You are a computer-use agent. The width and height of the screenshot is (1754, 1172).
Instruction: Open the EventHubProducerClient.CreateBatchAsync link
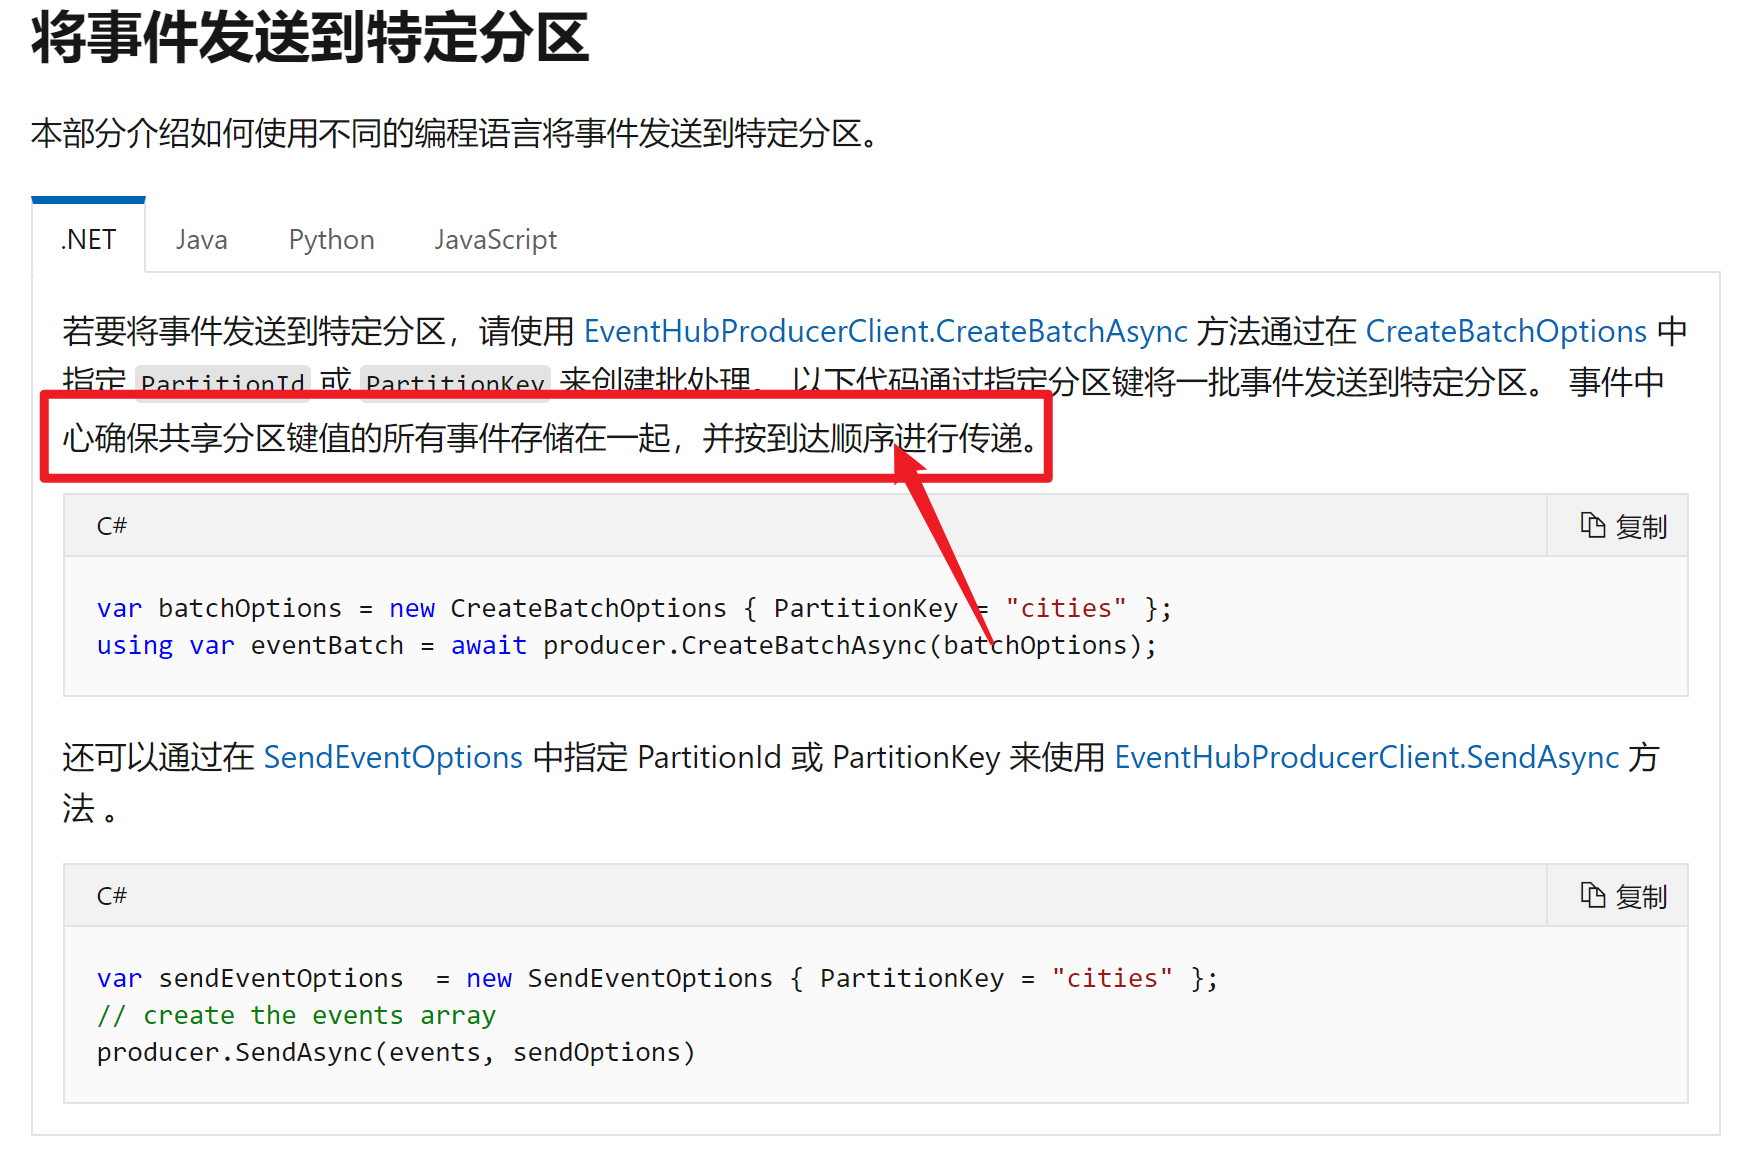click(x=885, y=331)
